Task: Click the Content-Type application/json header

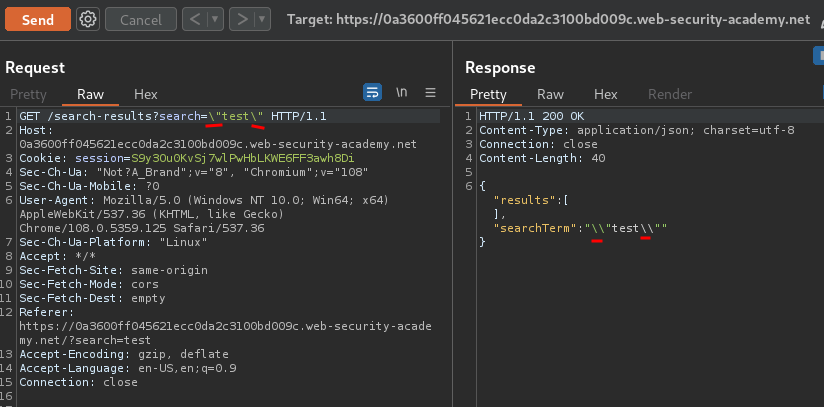Action: pos(637,130)
